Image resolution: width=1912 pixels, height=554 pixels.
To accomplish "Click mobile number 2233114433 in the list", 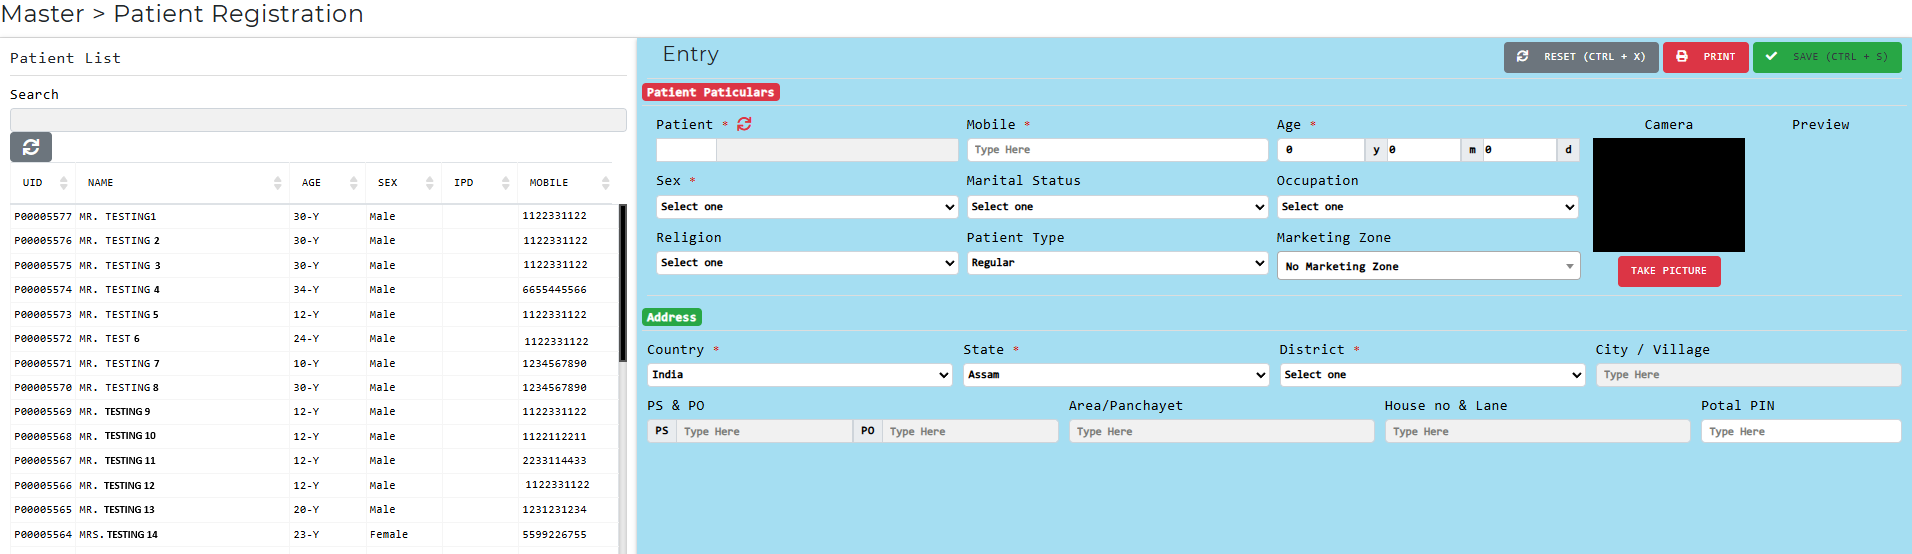I will pyautogui.click(x=554, y=461).
